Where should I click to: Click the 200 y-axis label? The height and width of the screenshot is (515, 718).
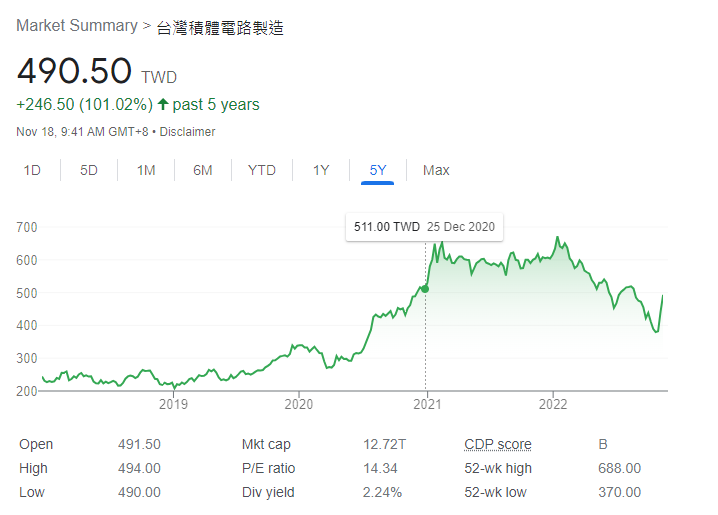pyautogui.click(x=27, y=391)
